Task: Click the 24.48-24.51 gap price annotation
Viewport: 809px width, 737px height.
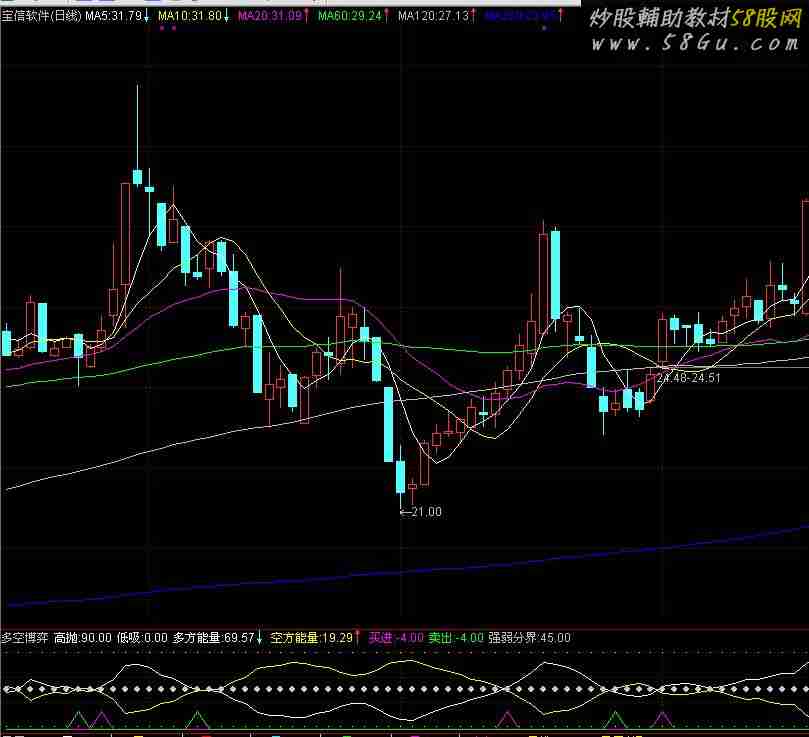Action: click(x=689, y=378)
